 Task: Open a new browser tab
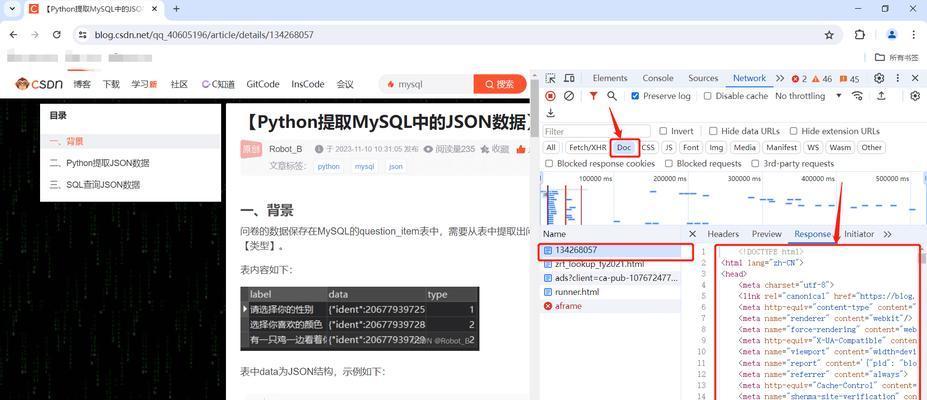click(176, 9)
